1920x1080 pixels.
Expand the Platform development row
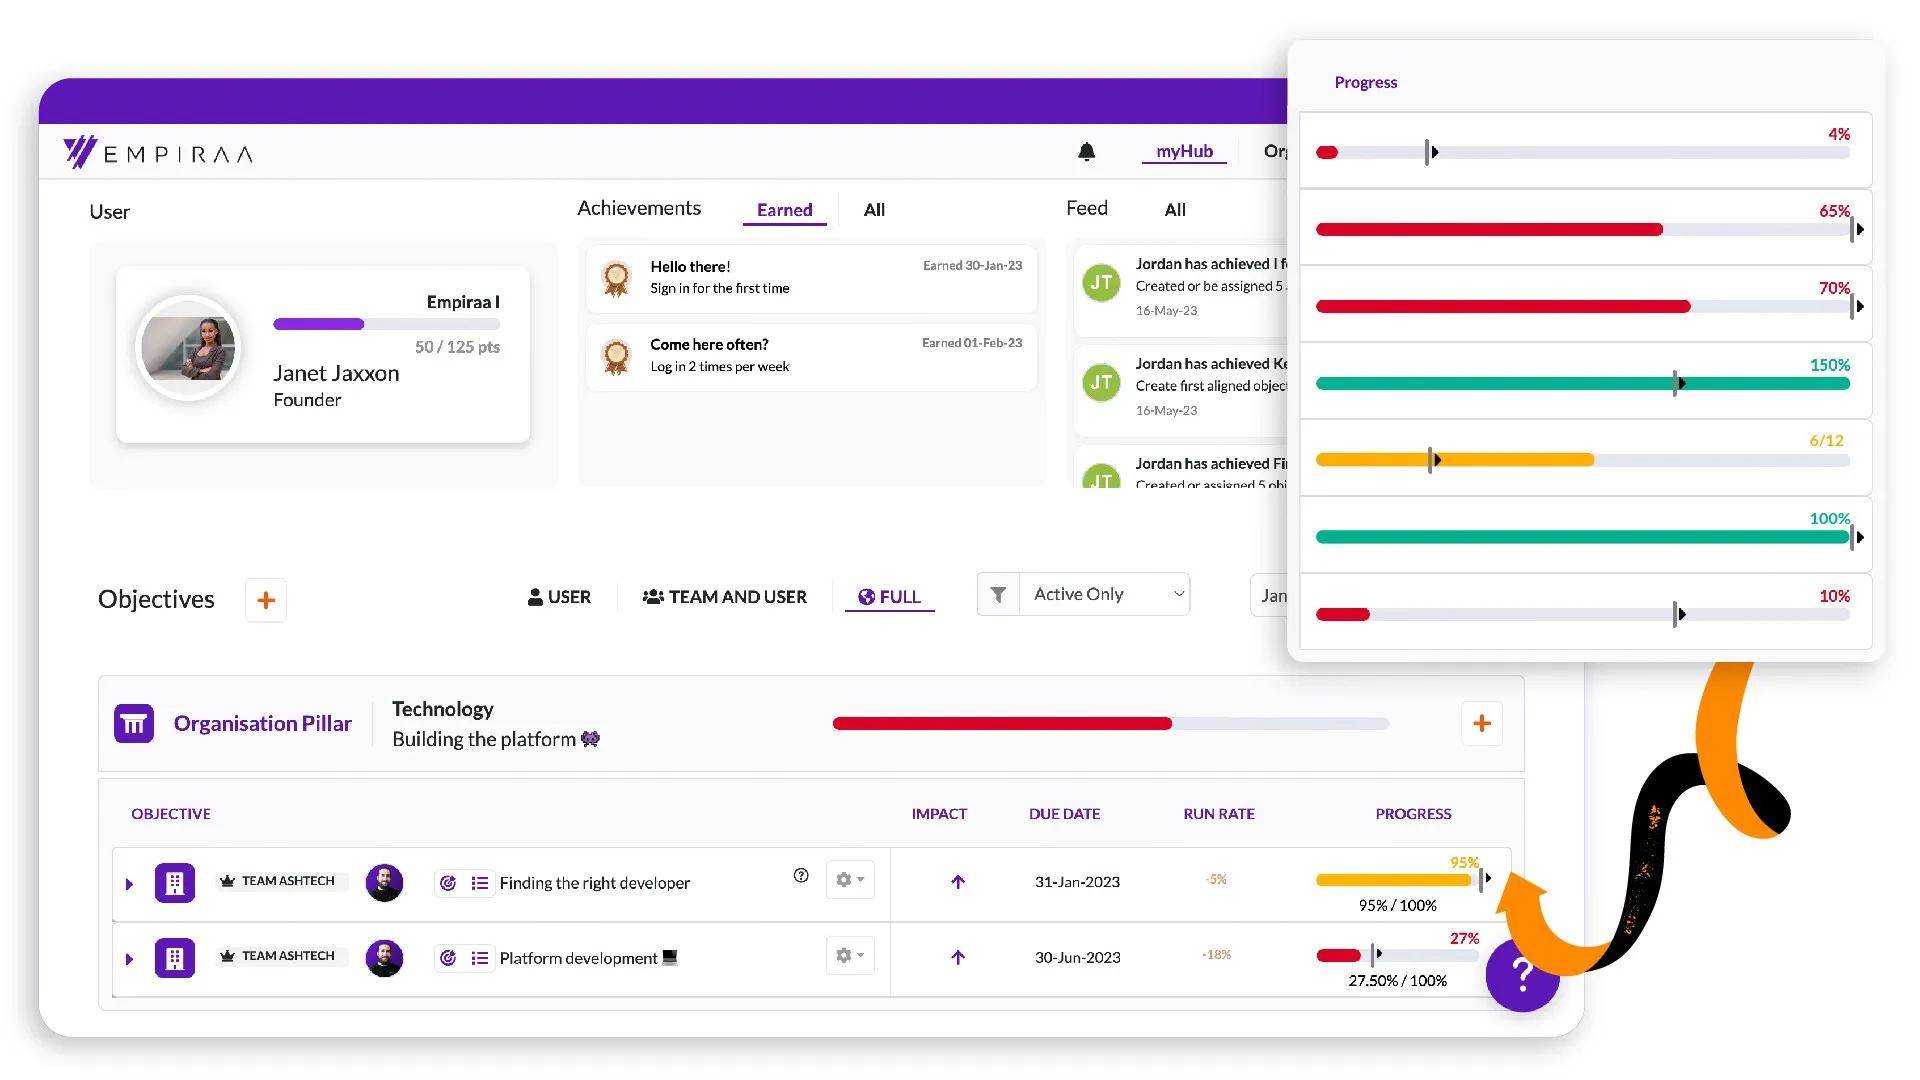[x=129, y=959]
